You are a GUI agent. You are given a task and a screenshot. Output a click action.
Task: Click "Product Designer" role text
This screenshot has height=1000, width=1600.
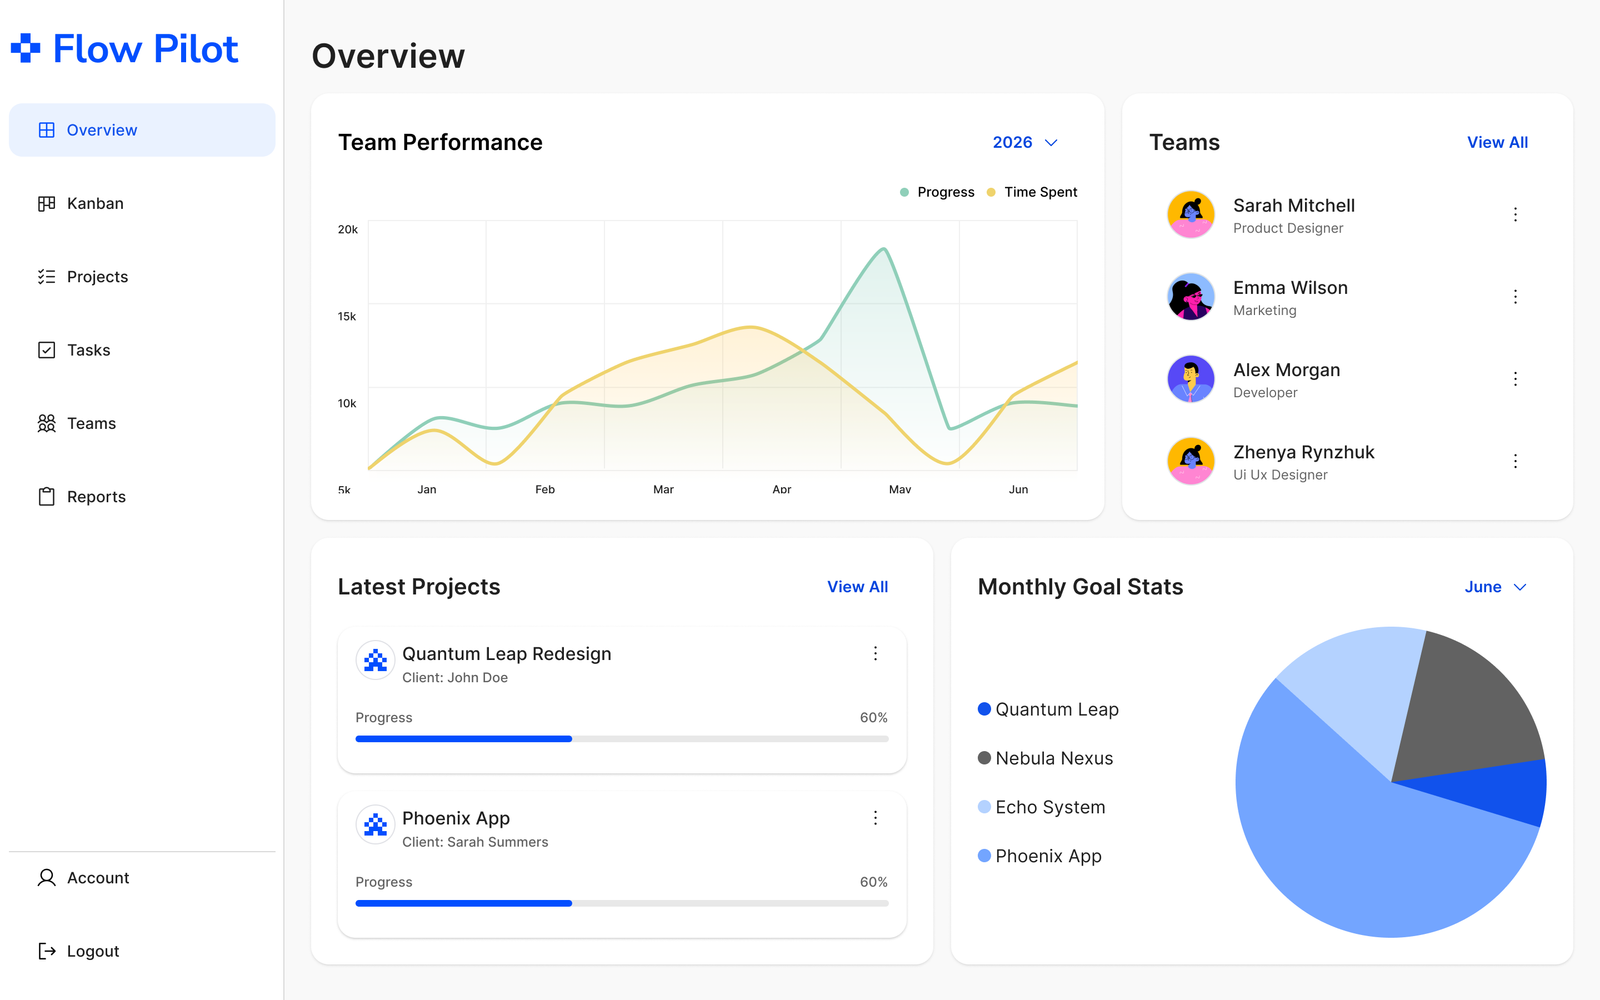[x=1288, y=228]
